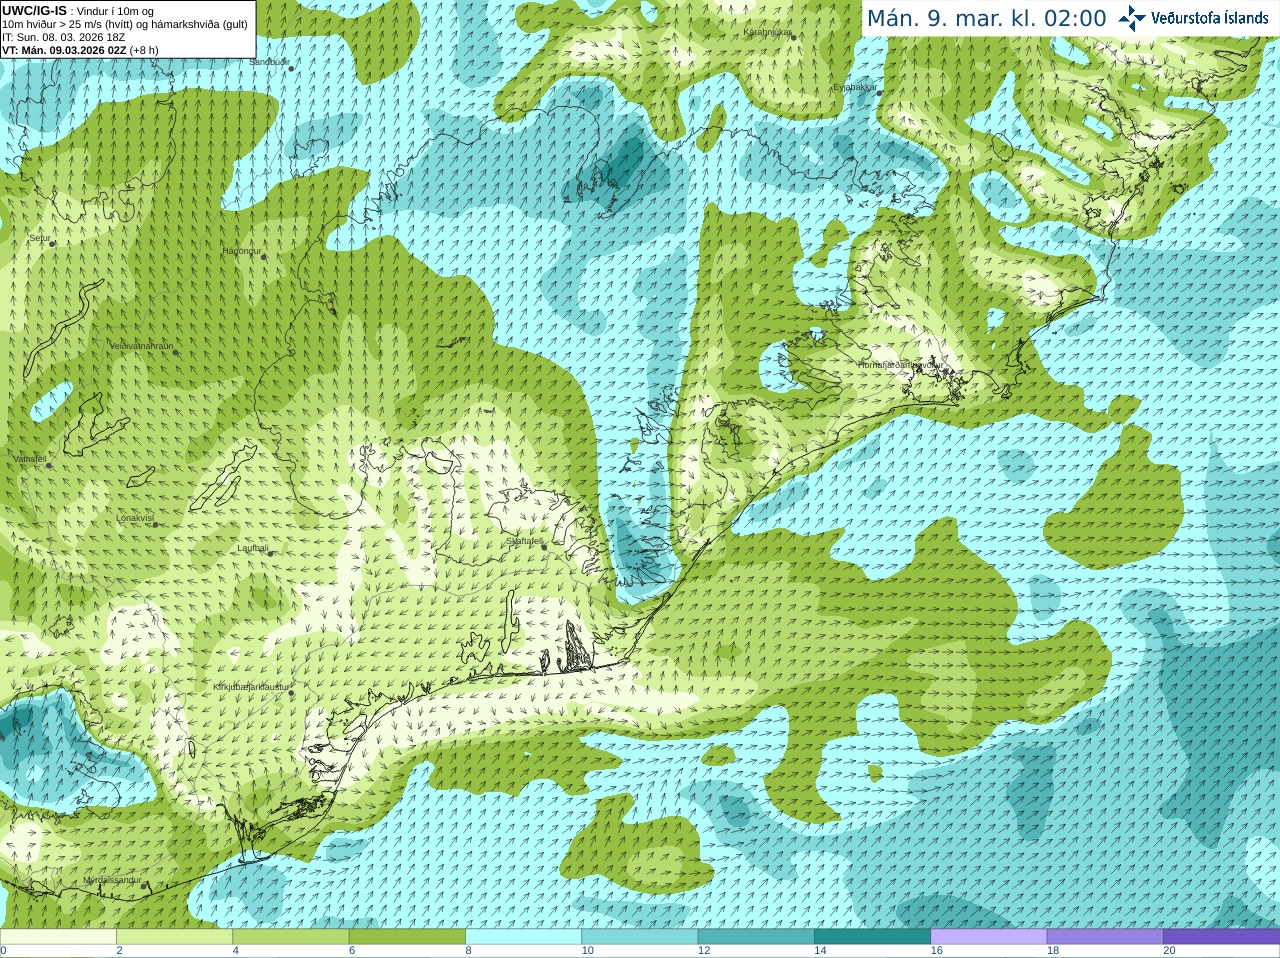Image resolution: width=1280 pixels, height=958 pixels.
Task: Click the Vatnsfell station label
Action: coord(30,459)
